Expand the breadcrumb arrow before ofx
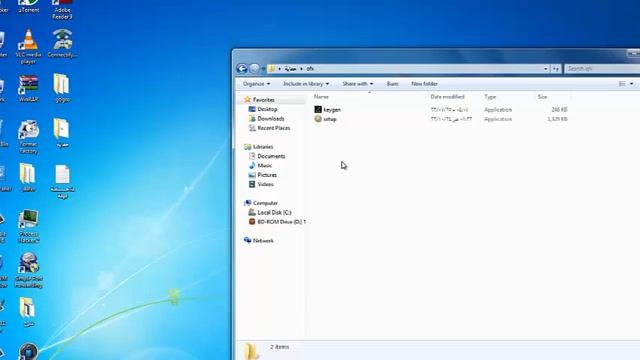The width and height of the screenshot is (640, 360). [302, 69]
